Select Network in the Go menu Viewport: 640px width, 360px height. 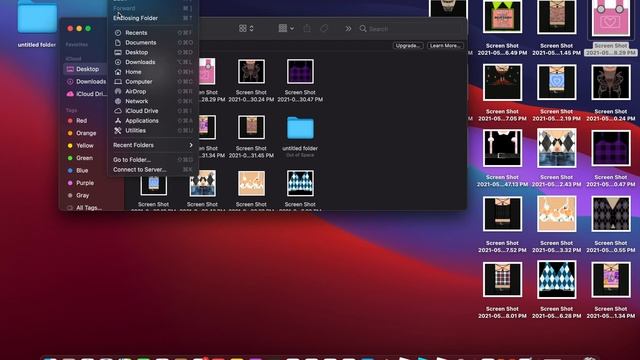click(153, 101)
